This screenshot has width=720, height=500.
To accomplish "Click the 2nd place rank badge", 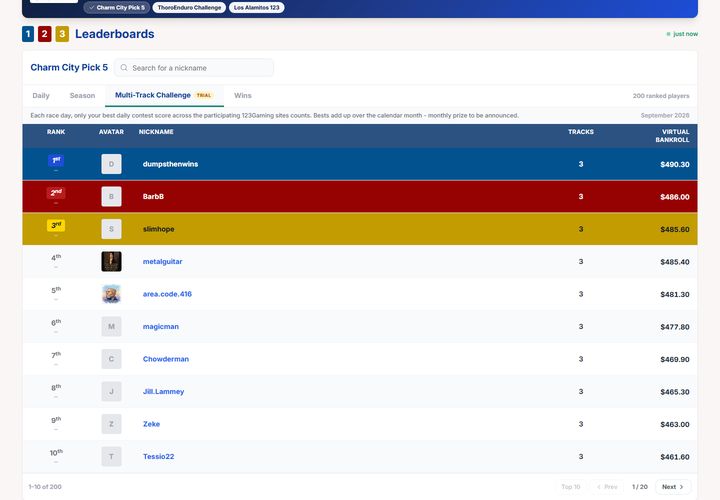I will tap(56, 193).
